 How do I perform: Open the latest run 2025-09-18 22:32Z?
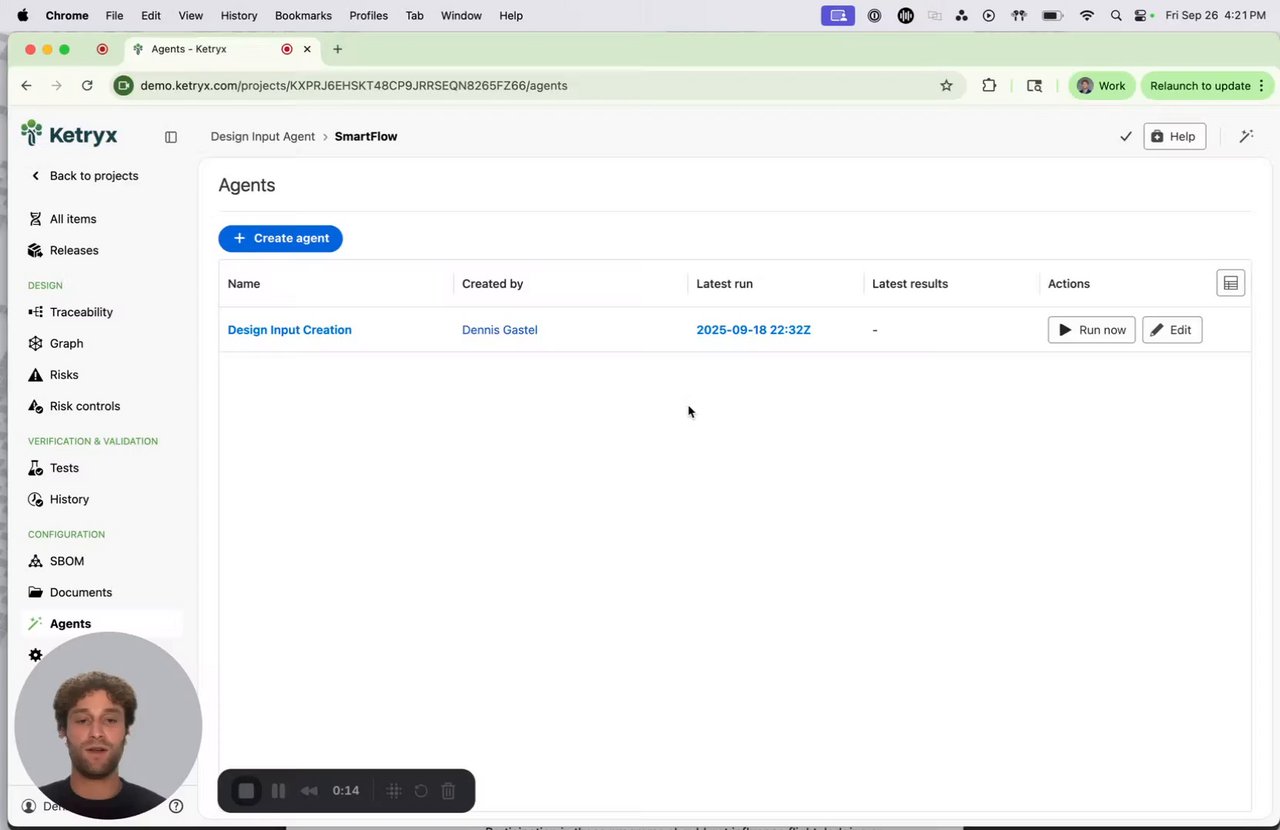point(753,330)
